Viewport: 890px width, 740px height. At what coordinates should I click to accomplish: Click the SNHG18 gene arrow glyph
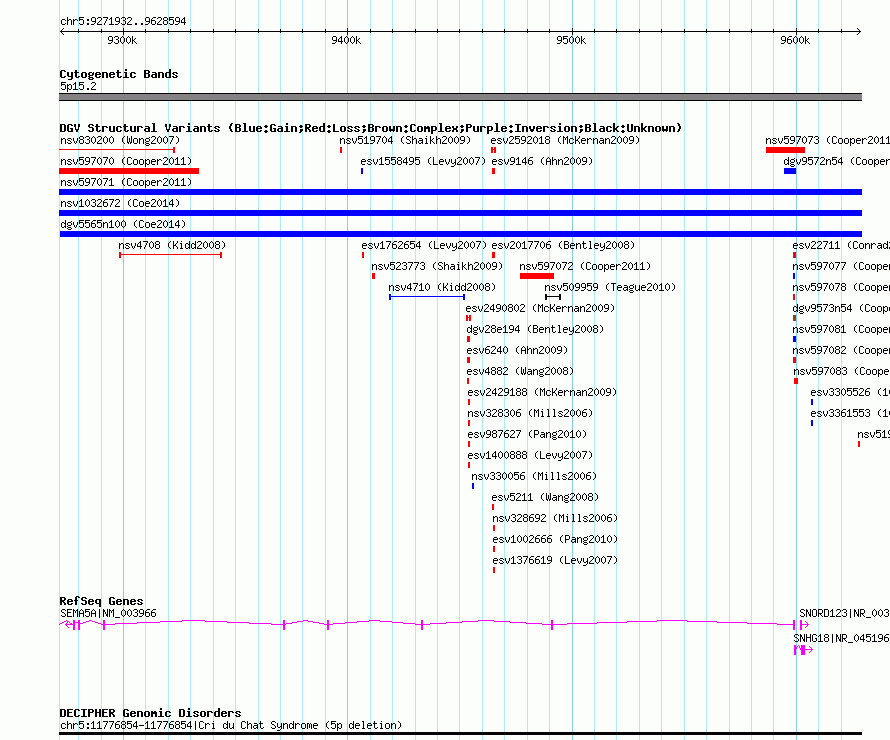[x=802, y=650]
